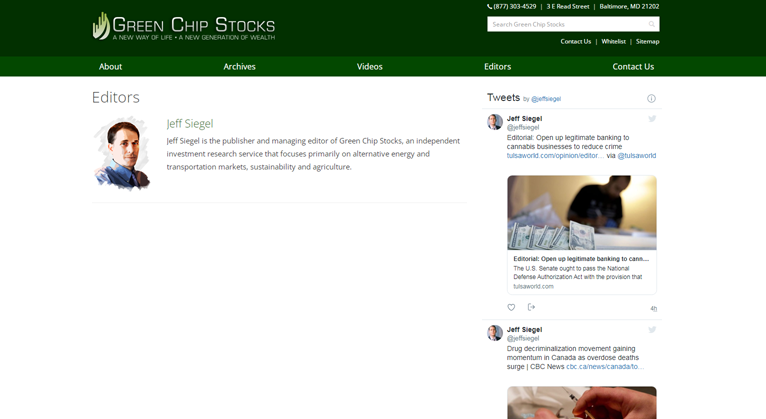Click the Tweets heading text
This screenshot has width=766, height=419.
point(504,97)
